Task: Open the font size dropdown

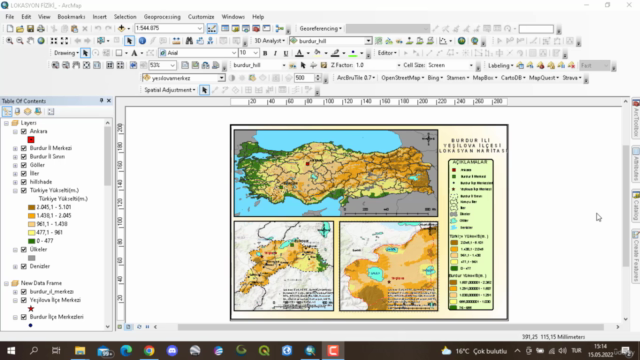Action: click(x=256, y=53)
